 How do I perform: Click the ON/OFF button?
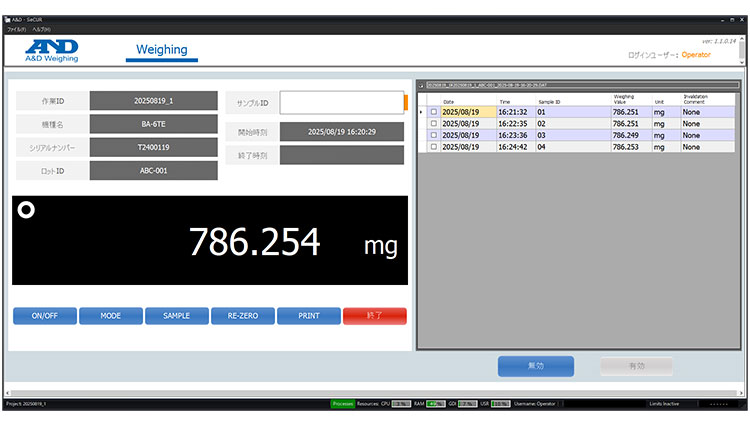pyautogui.click(x=45, y=316)
